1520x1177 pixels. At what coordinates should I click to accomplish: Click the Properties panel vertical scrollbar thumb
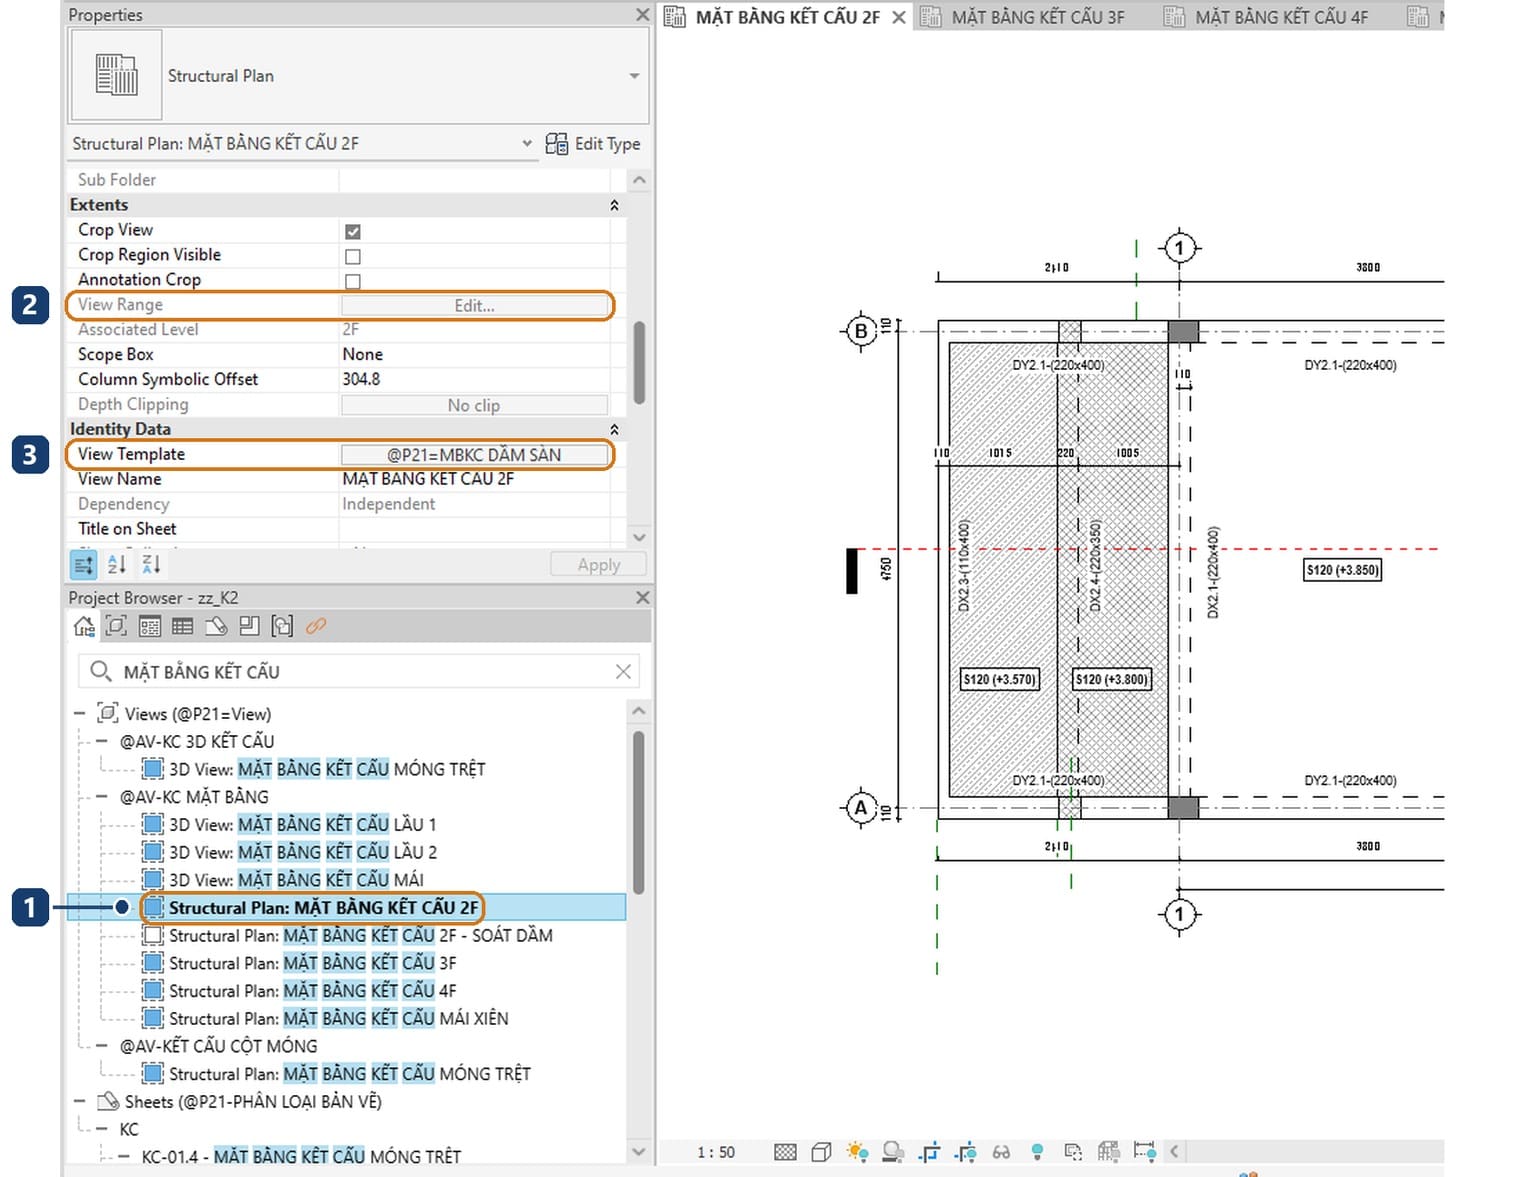coord(639,362)
